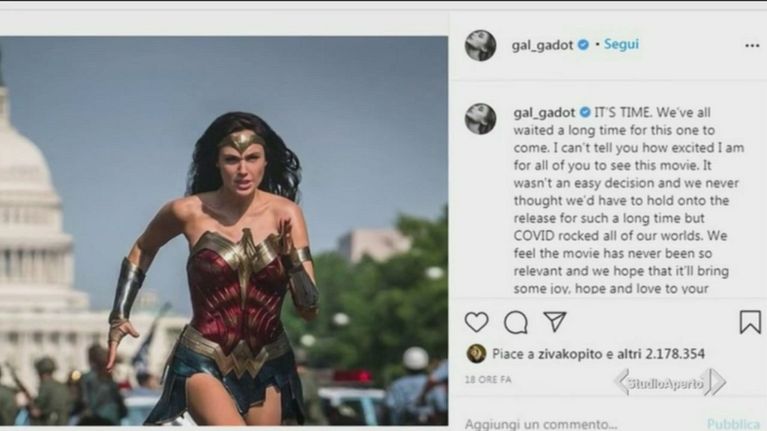Click the left arrow beside StudioAperto logo

[620, 382]
